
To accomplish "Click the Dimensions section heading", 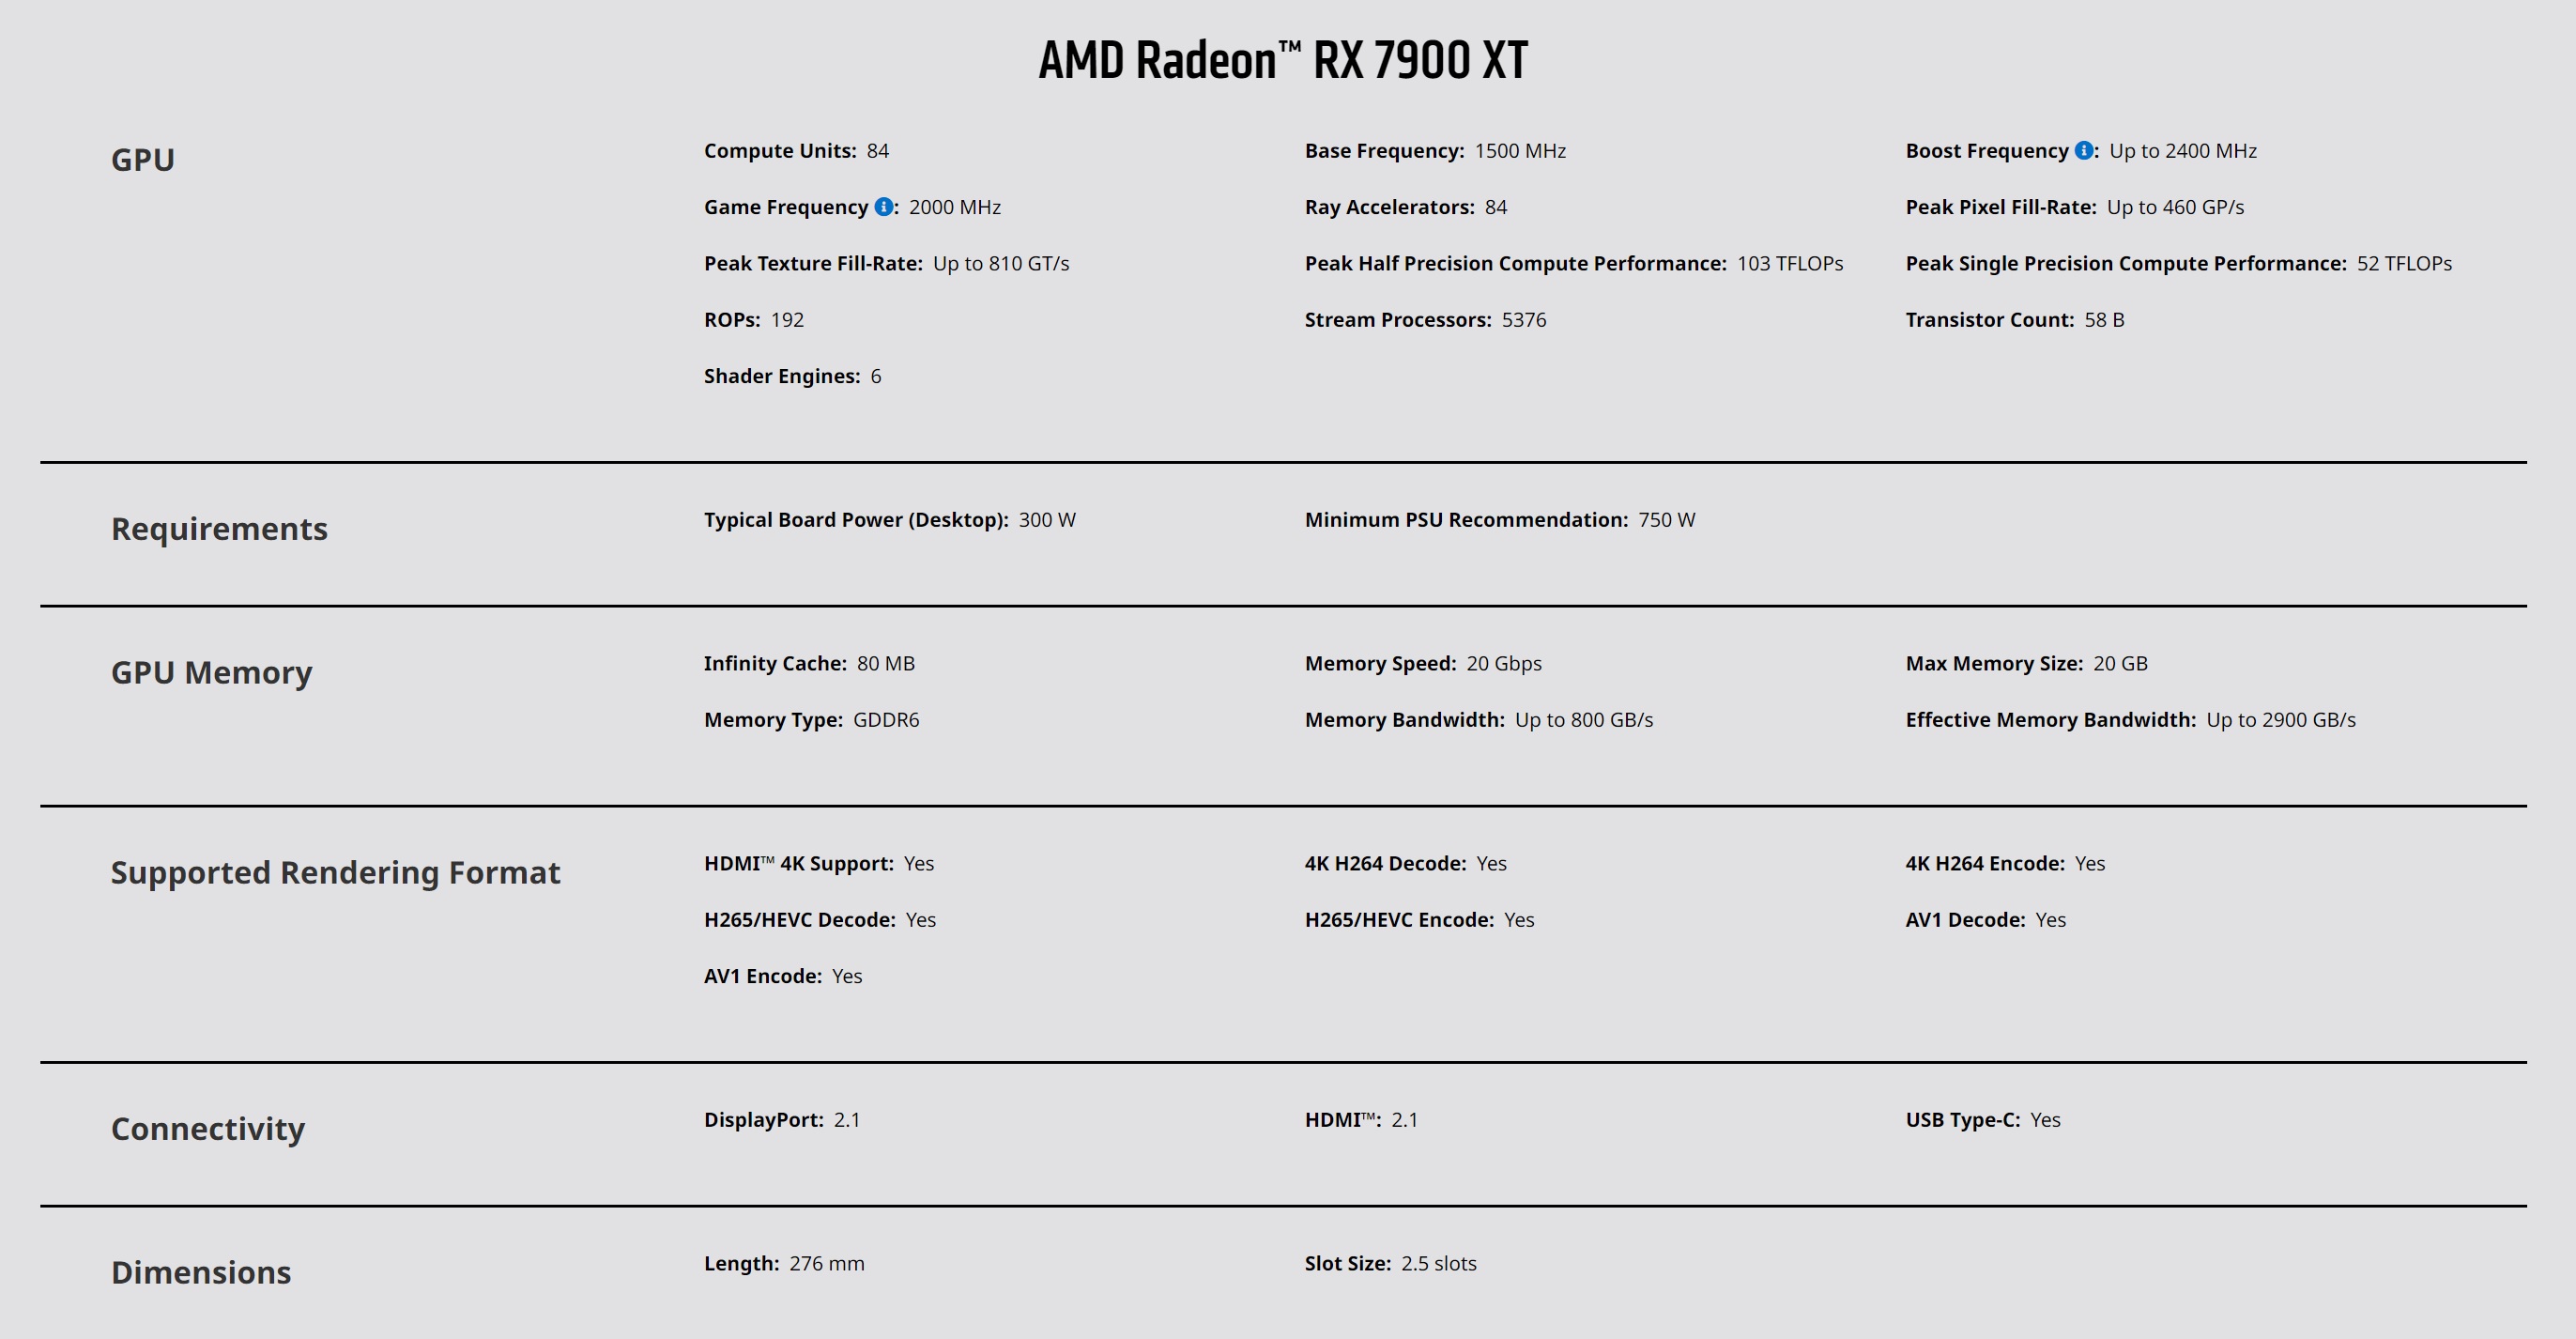I will point(201,1272).
